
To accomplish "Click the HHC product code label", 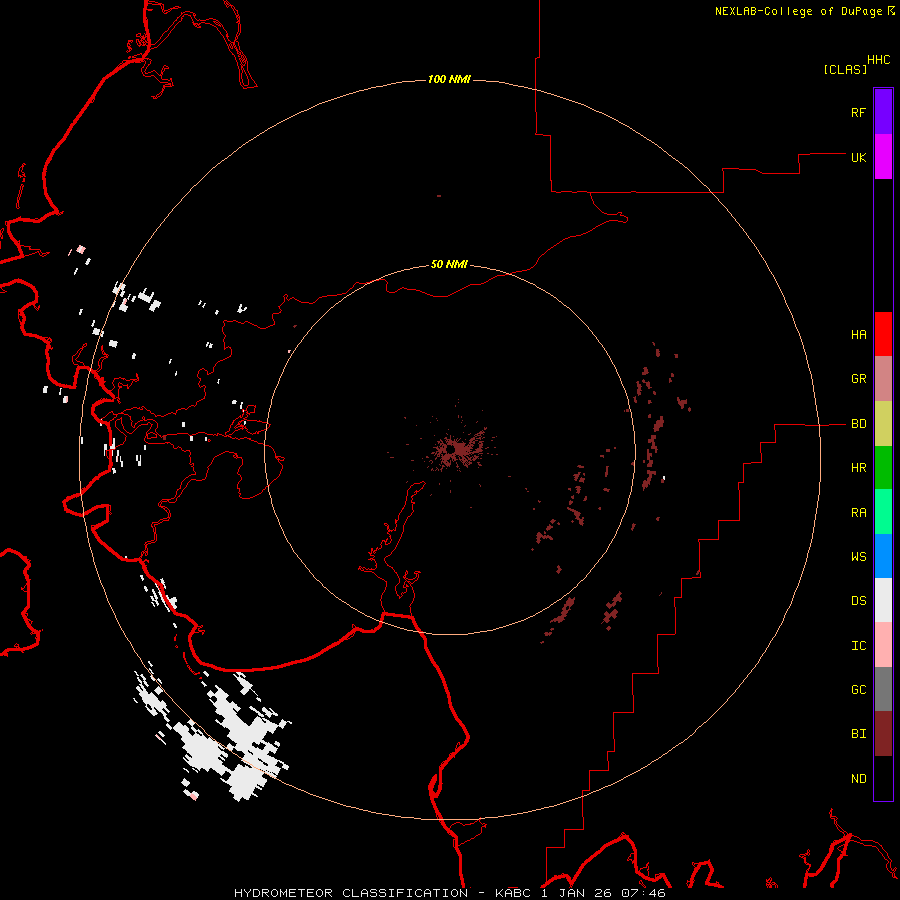I will click(x=878, y=60).
